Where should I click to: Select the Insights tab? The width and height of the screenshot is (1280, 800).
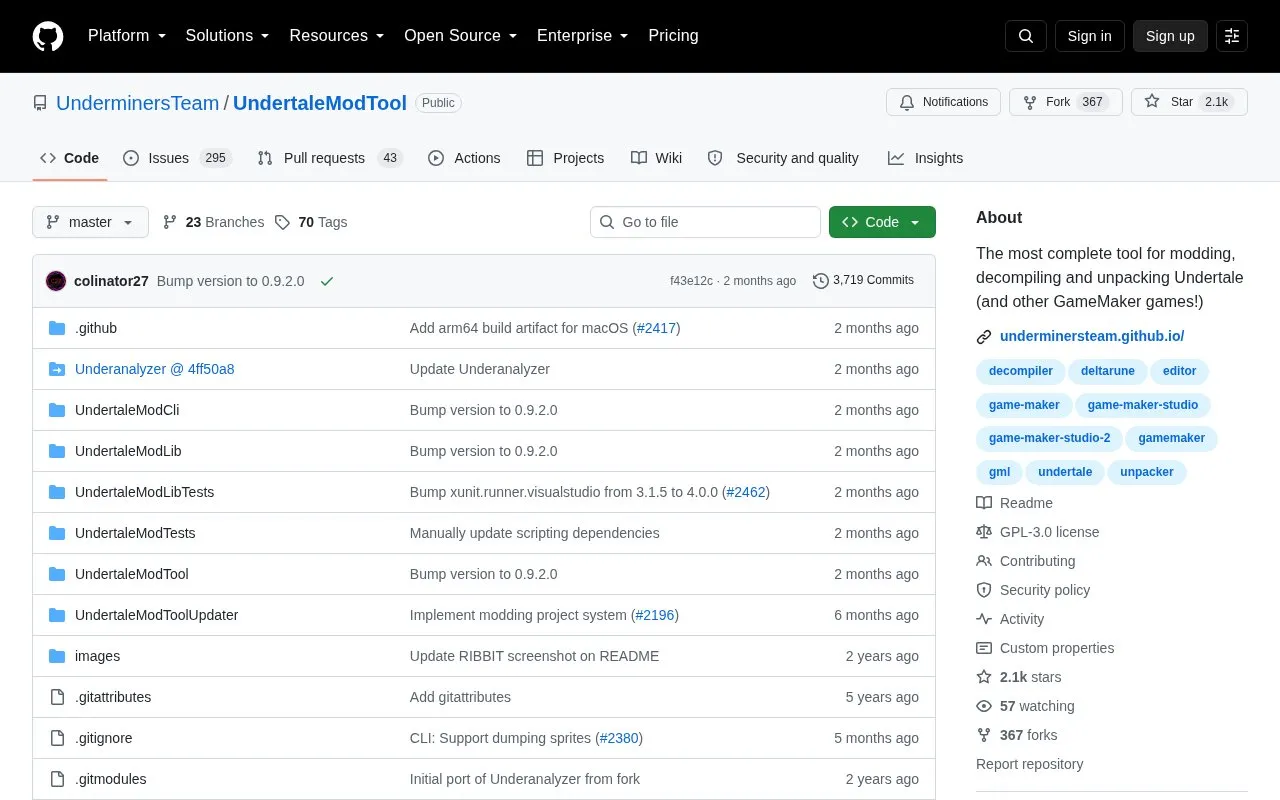925,158
